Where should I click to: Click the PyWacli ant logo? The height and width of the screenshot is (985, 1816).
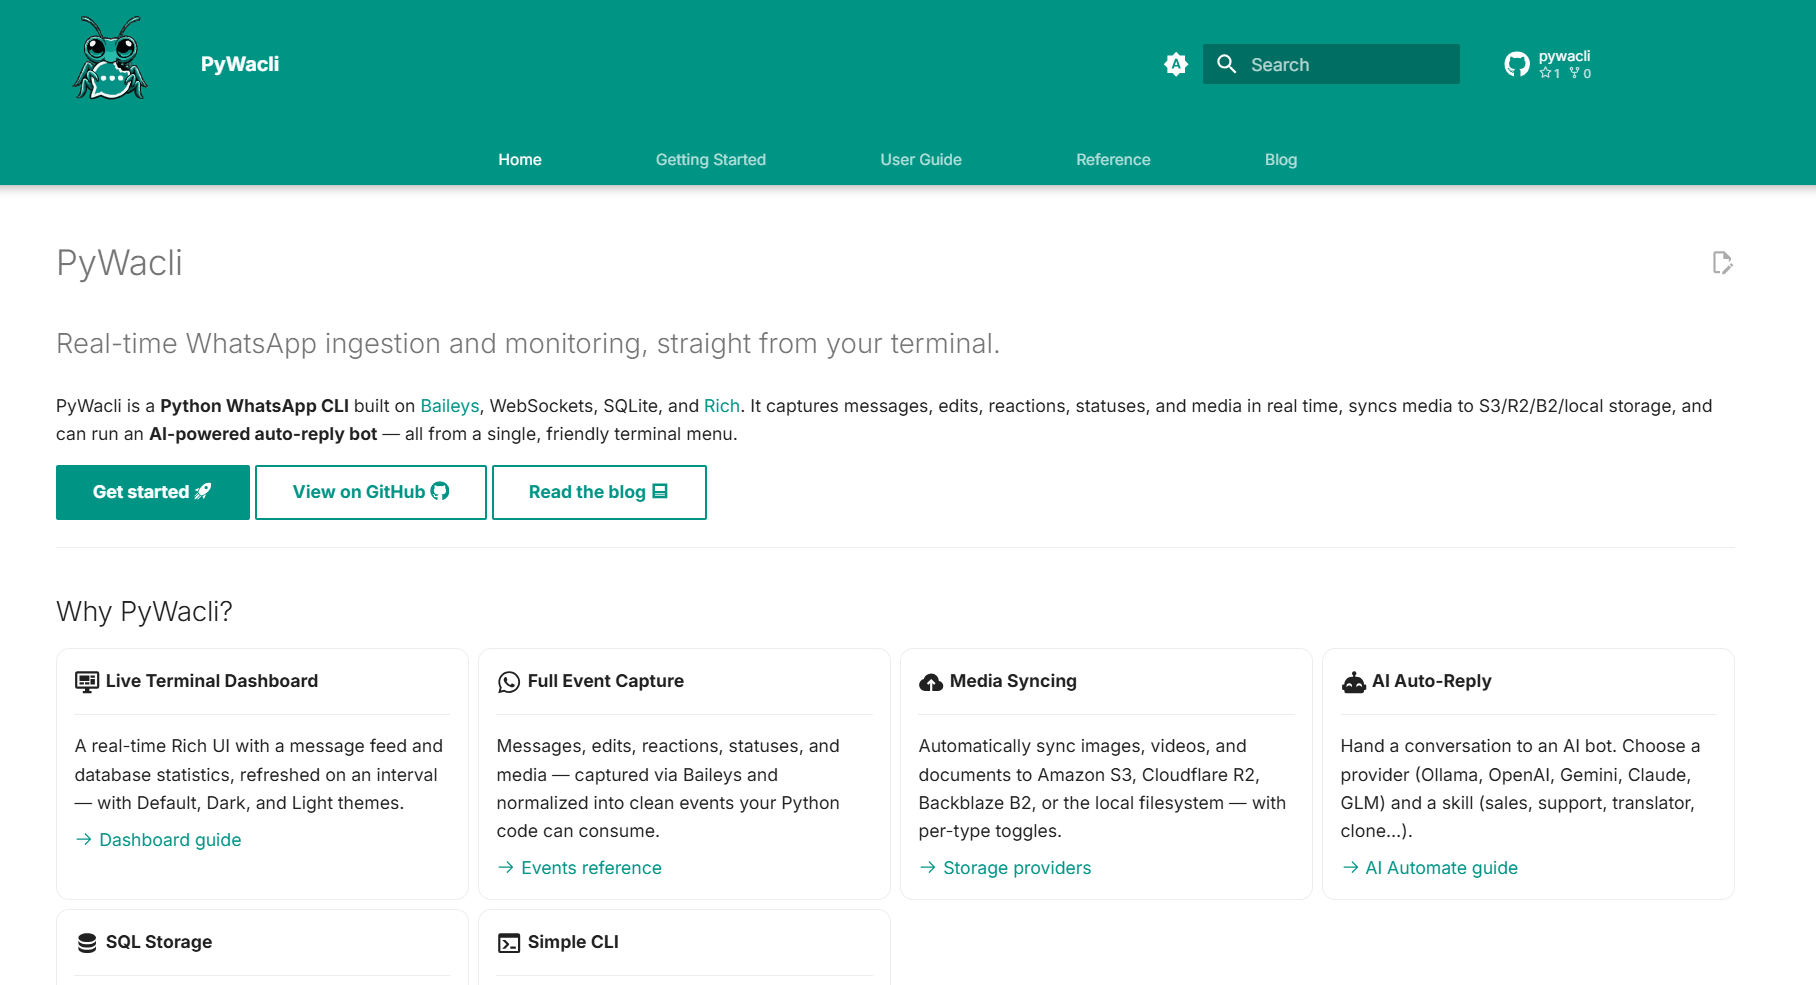coord(110,59)
